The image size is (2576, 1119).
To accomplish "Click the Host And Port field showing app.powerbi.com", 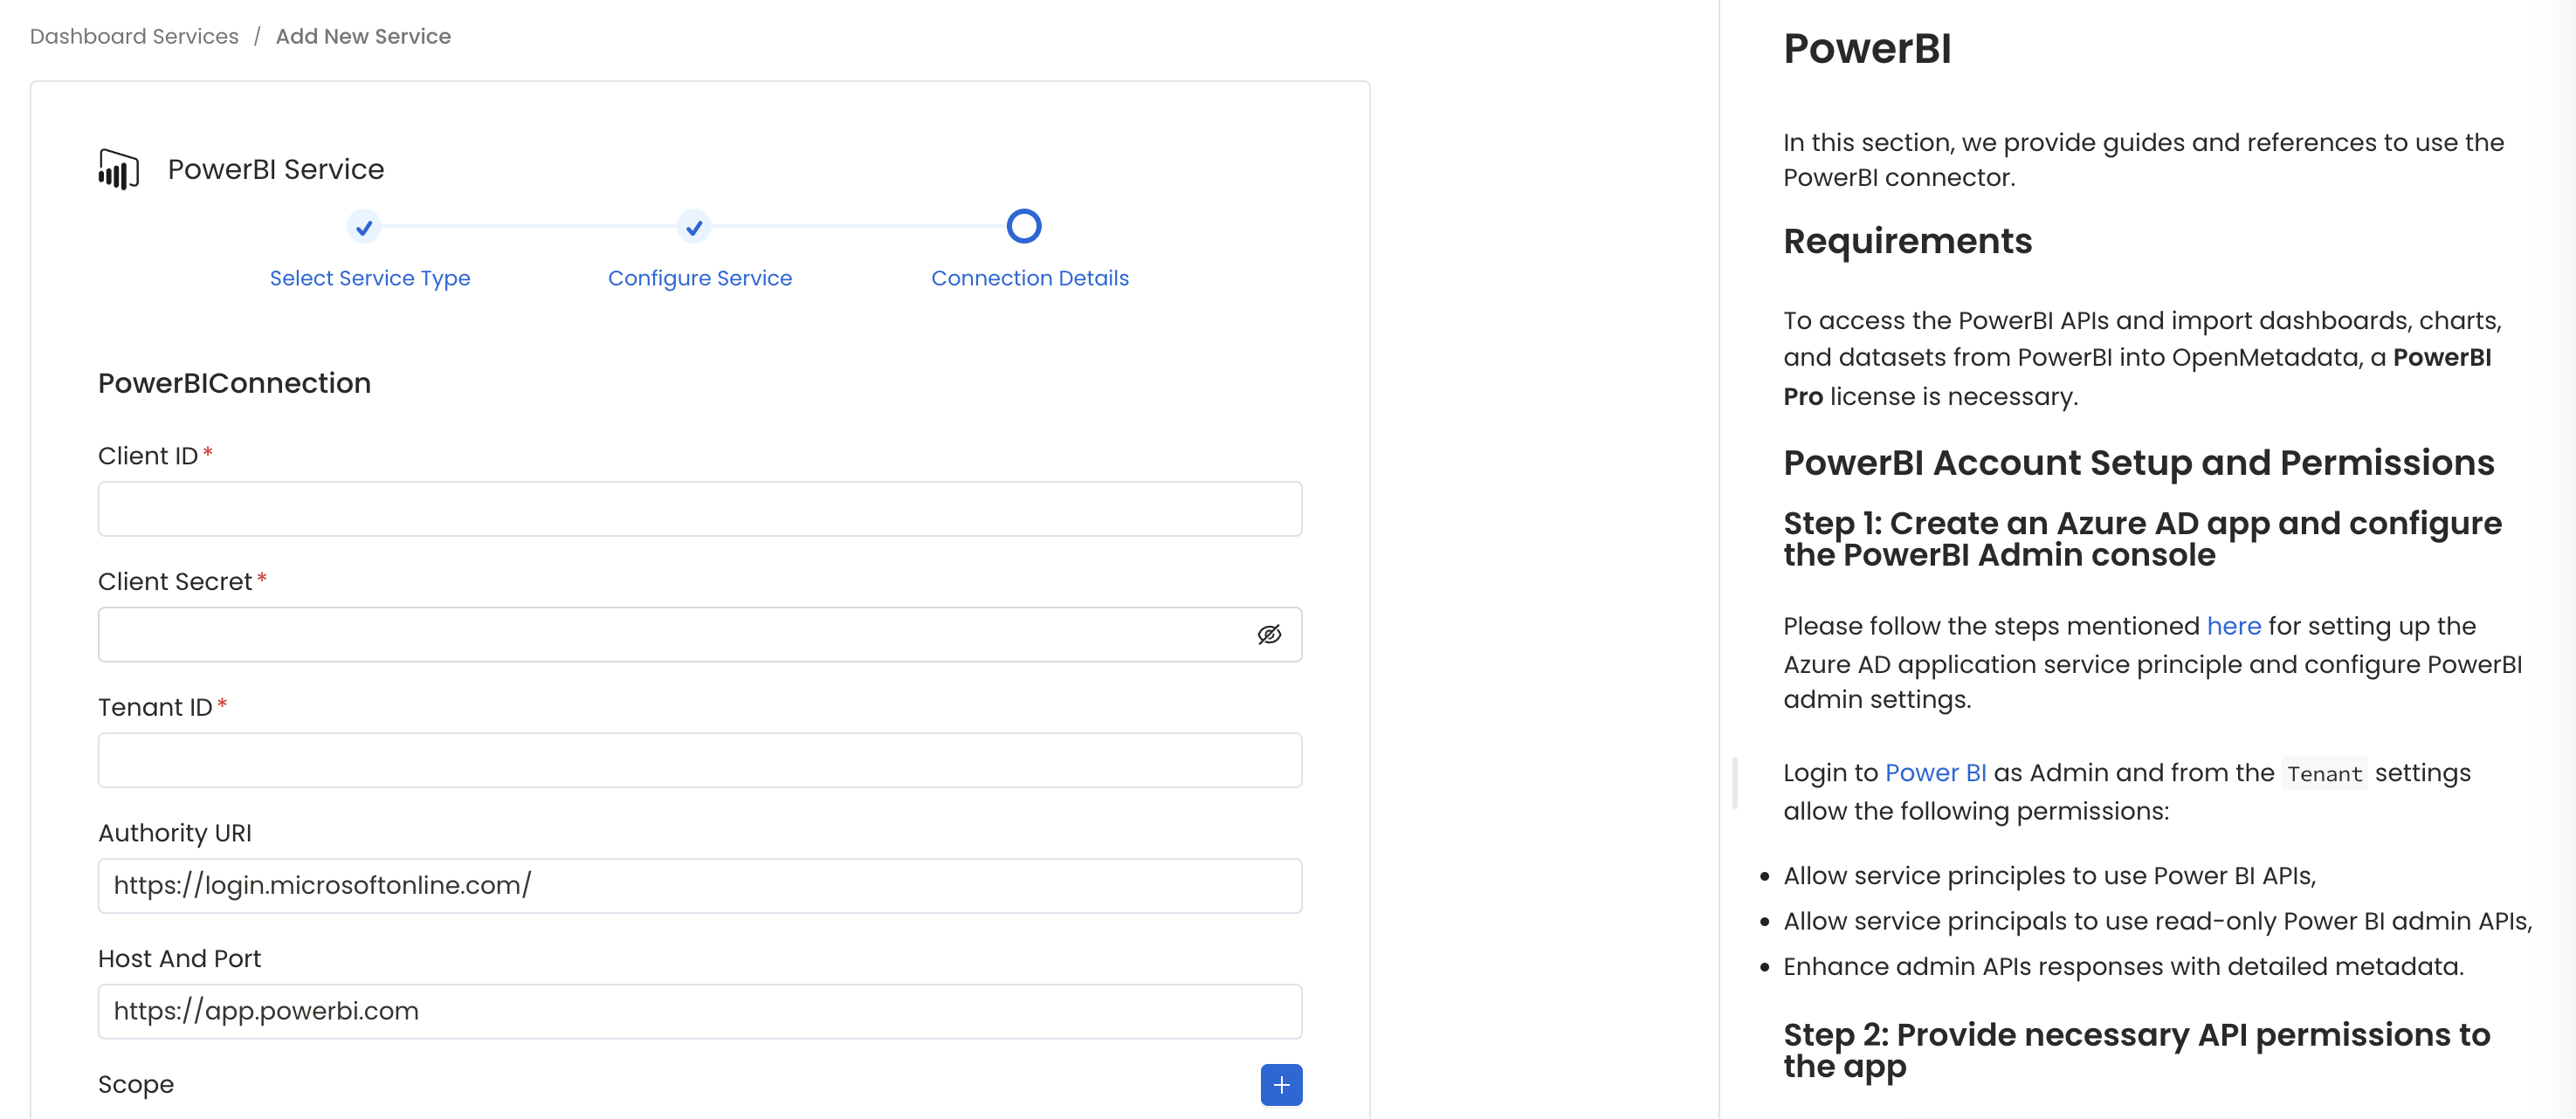I will pos(700,1011).
